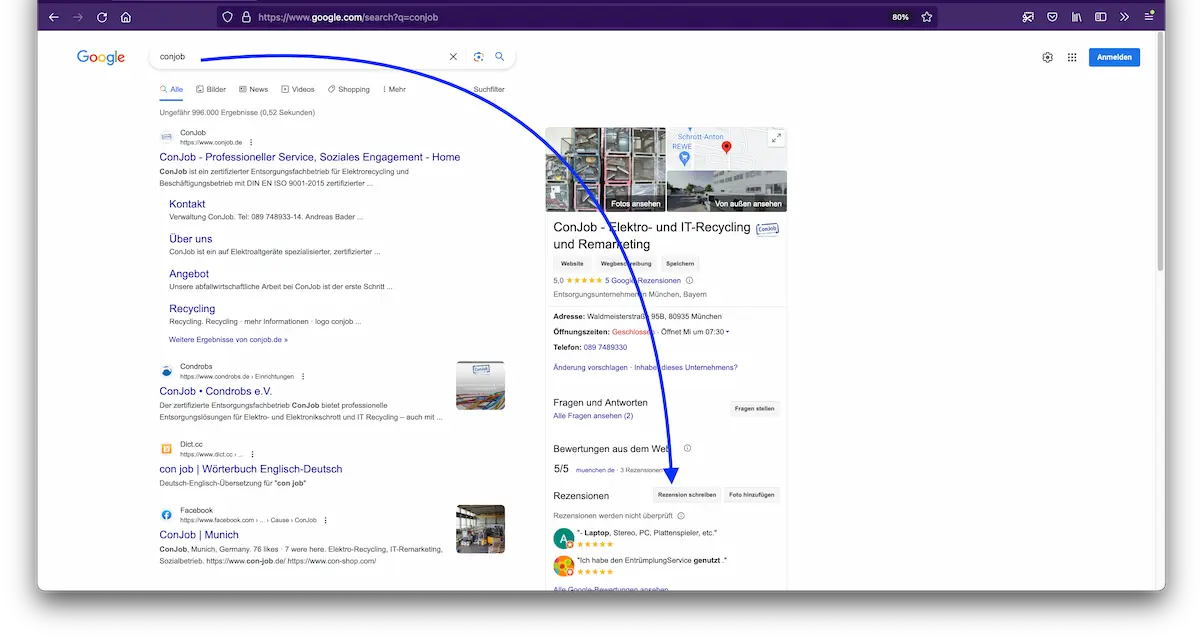
Task: Click the conjob search input field
Action: 300,57
